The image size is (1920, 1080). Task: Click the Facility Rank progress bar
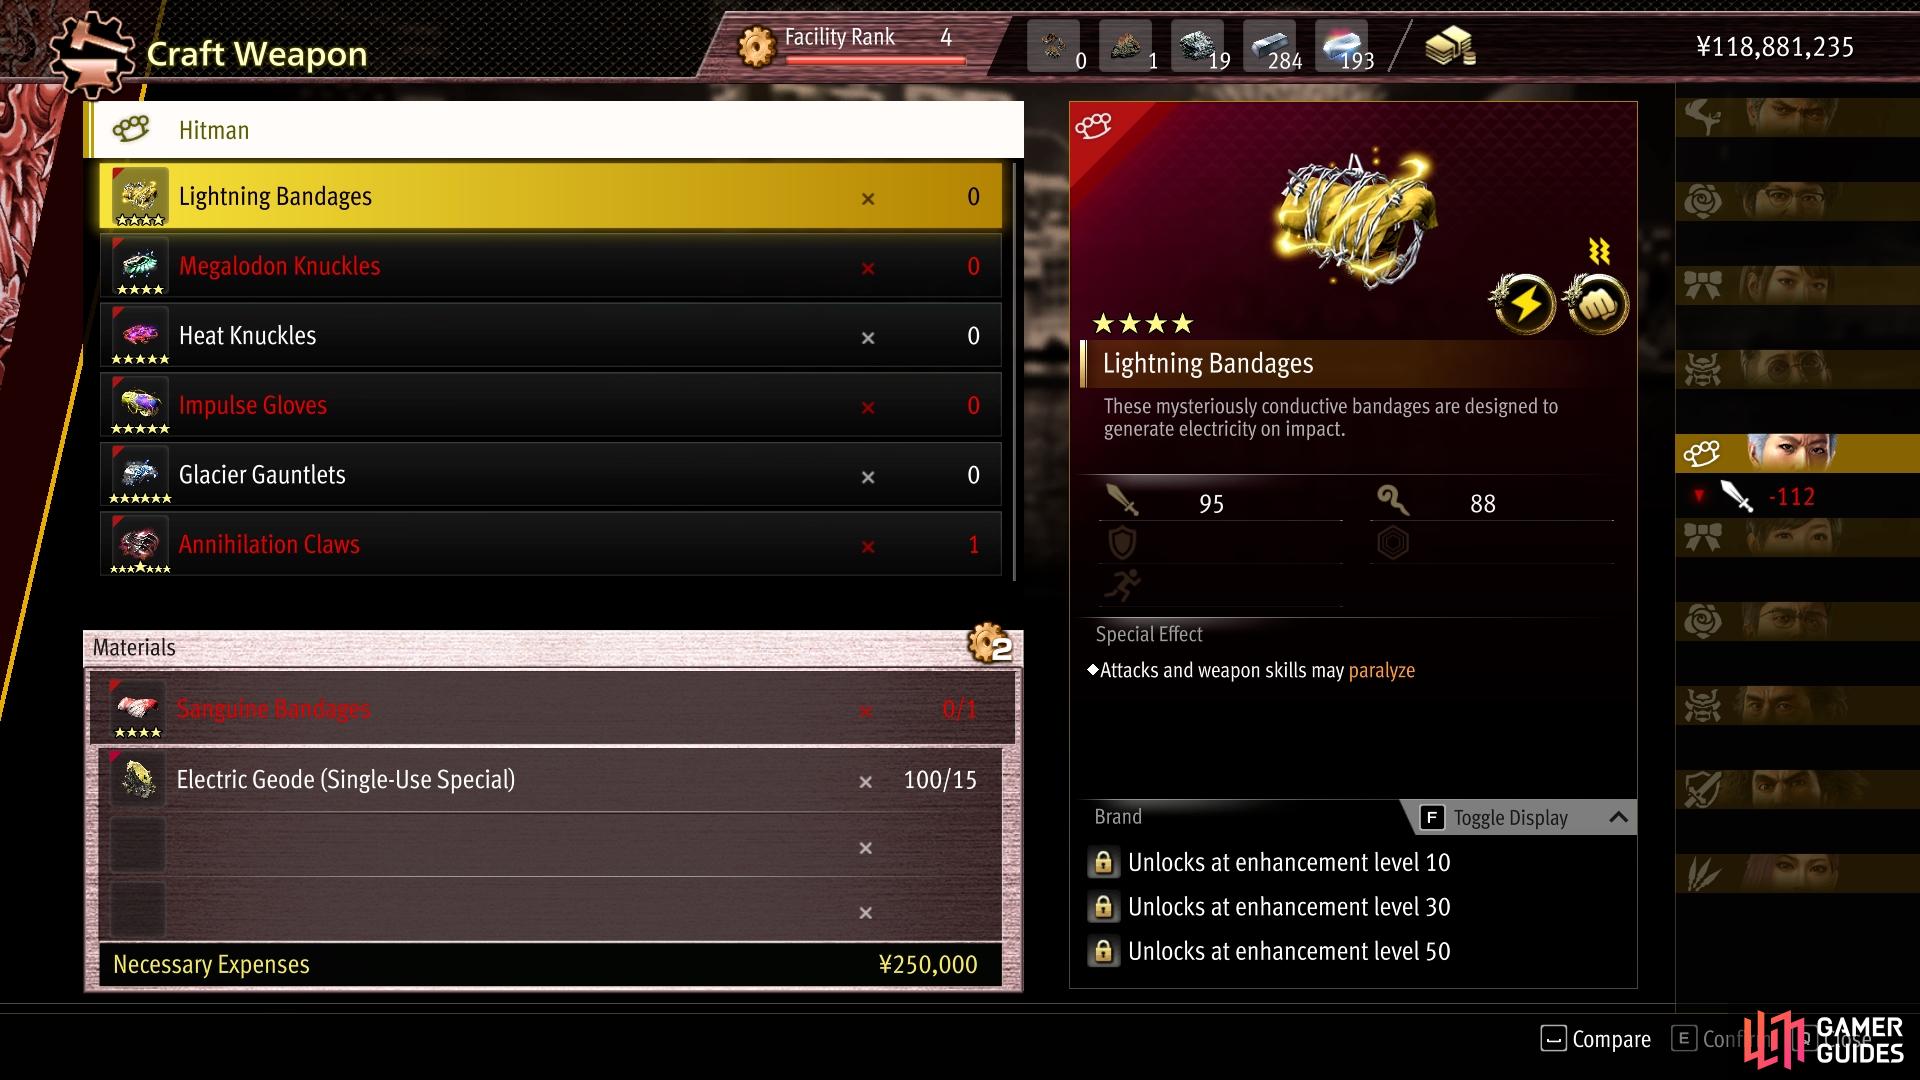tap(876, 60)
